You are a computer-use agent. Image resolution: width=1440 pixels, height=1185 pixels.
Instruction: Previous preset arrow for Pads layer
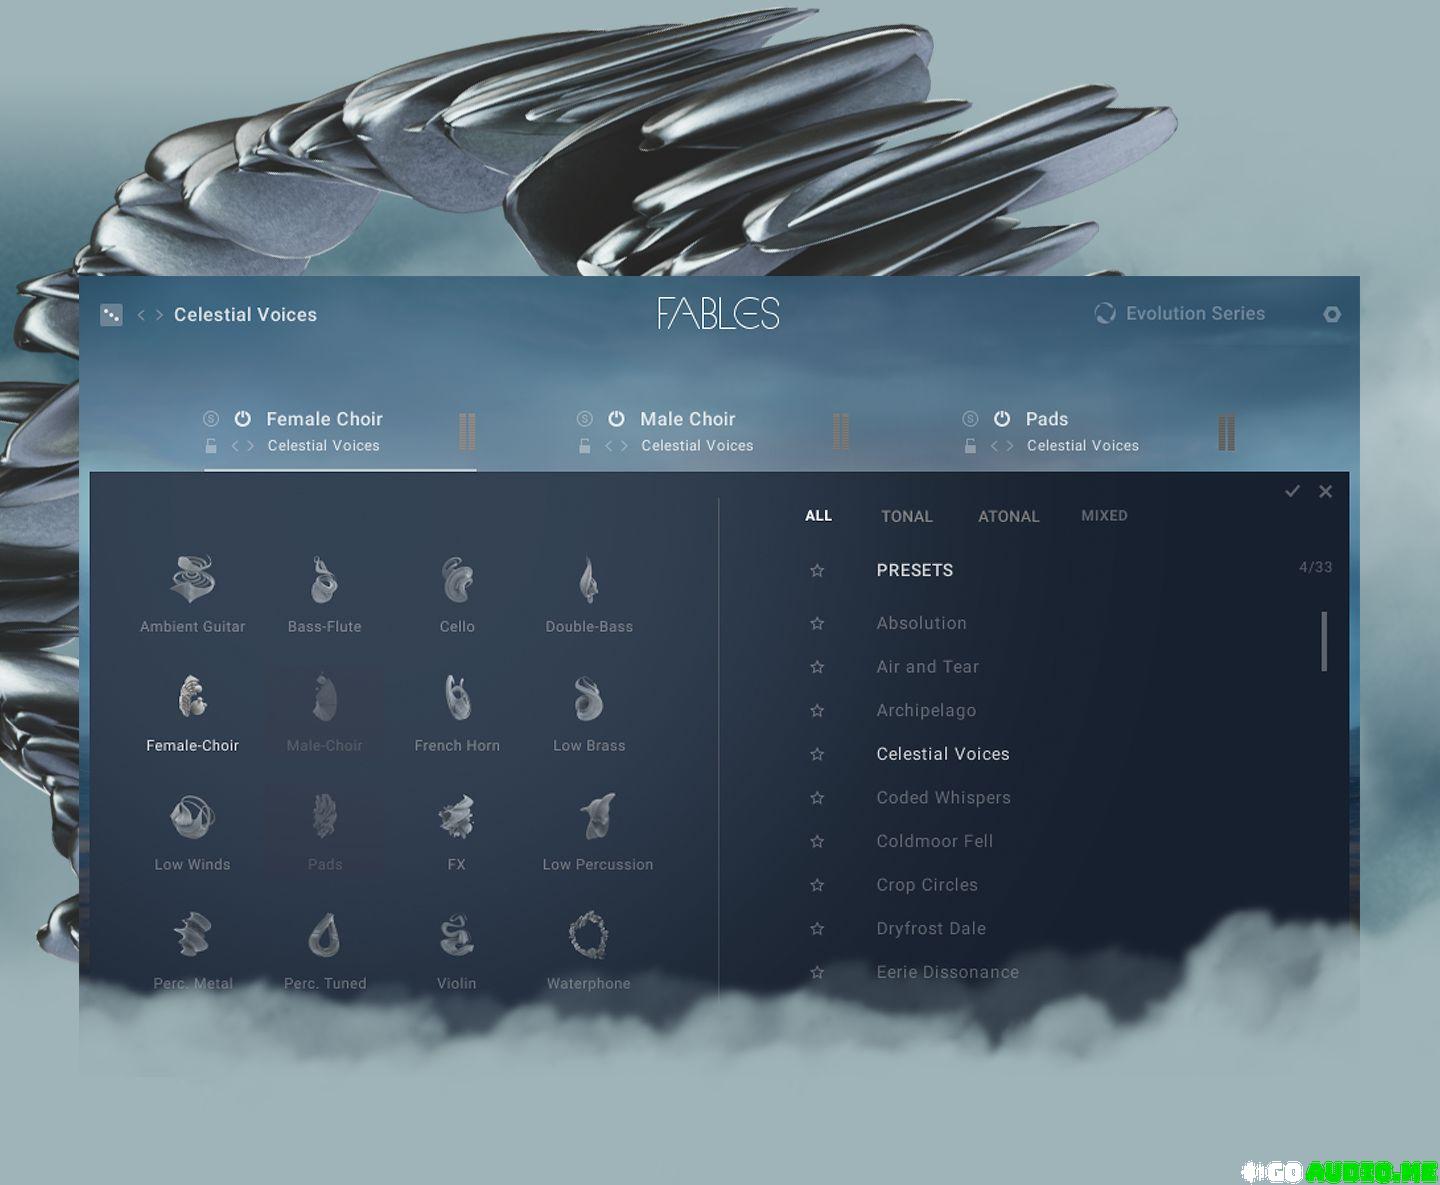coord(995,446)
